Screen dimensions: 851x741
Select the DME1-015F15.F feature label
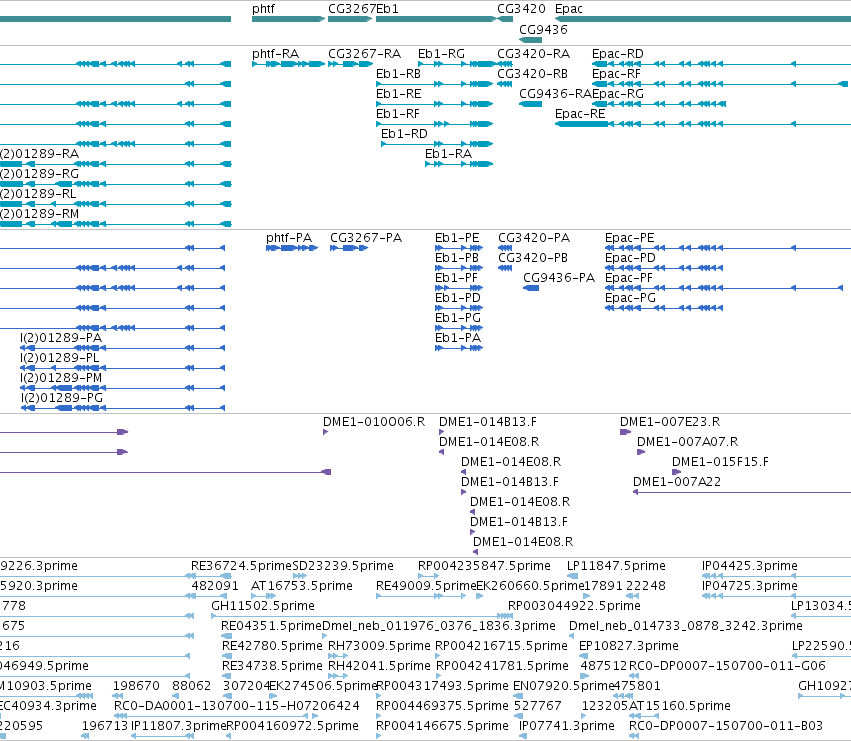pos(720,462)
